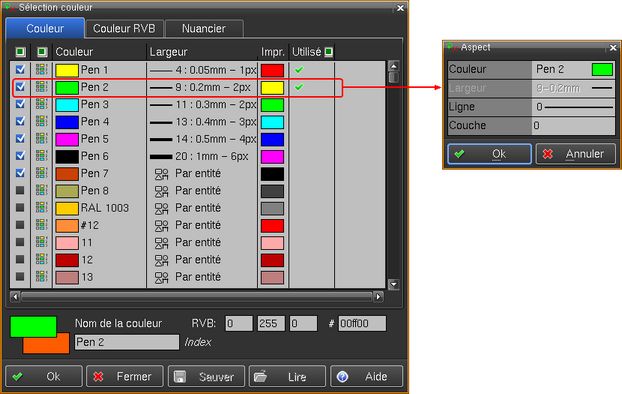Click Annuler in the Aspect dialog
Viewport: 622px width, 394px height.
tap(576, 154)
